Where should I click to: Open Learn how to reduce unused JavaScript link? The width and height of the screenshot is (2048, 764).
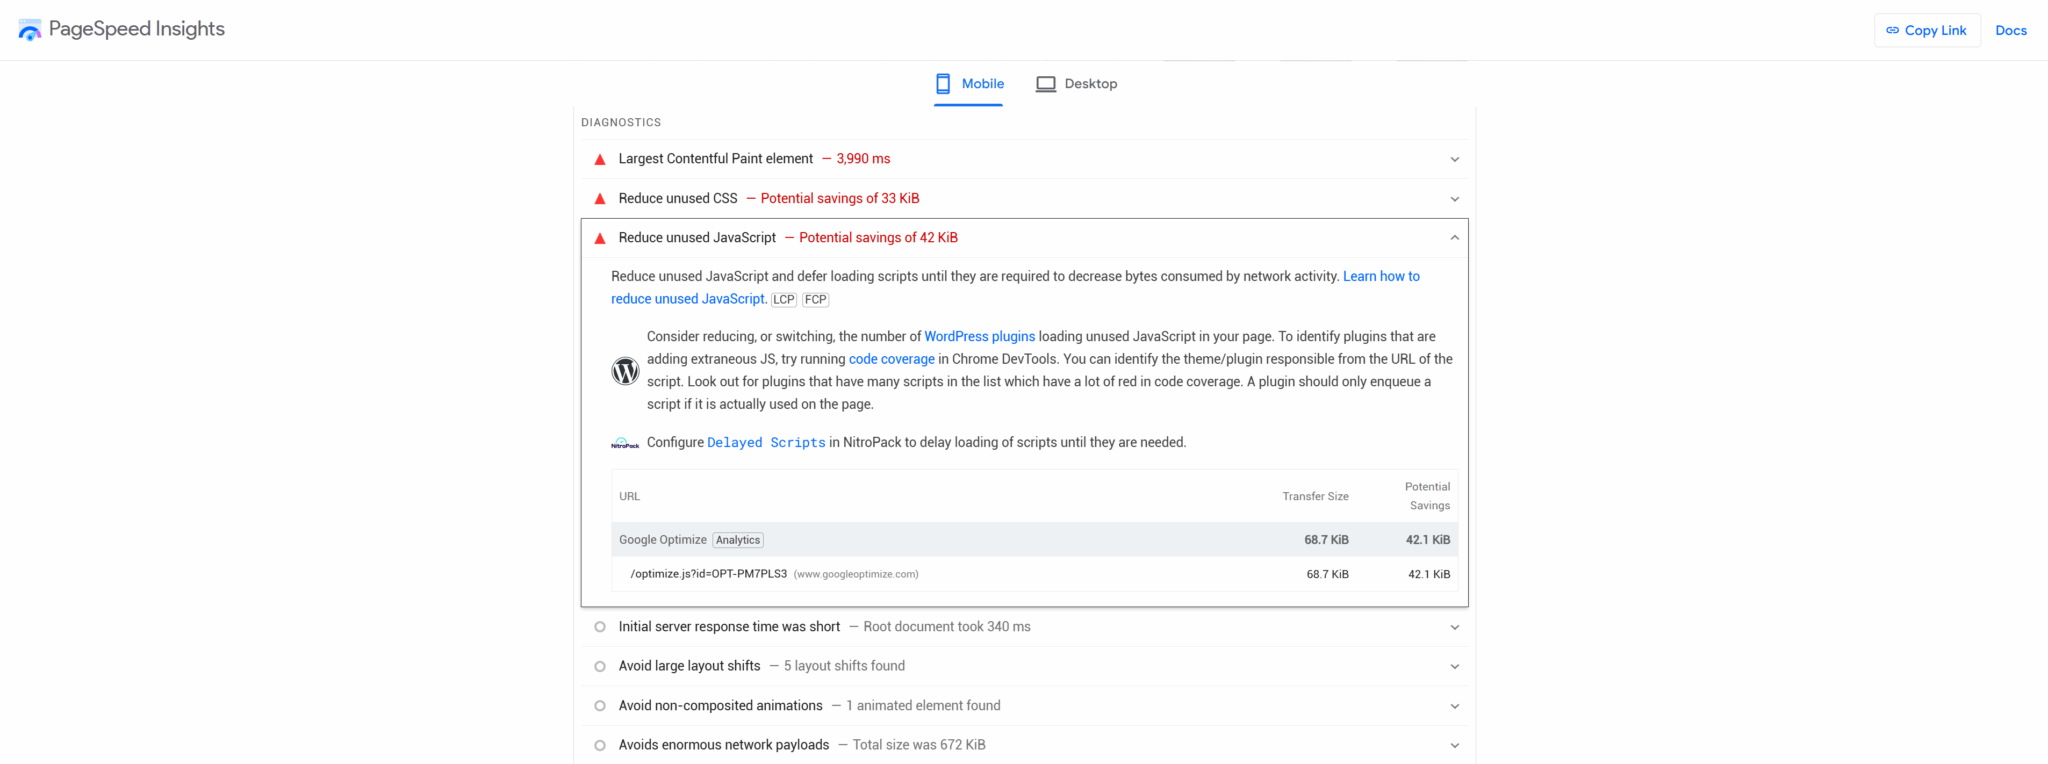[x=1381, y=276]
